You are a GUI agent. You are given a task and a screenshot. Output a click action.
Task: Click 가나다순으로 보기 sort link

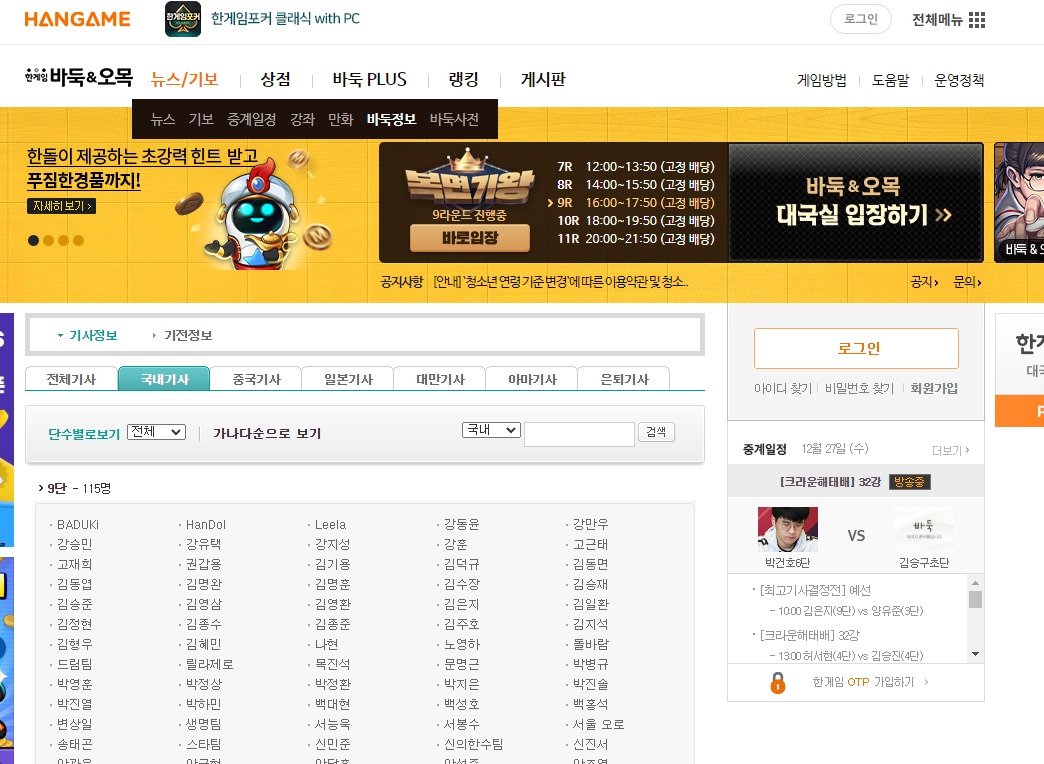coord(267,434)
